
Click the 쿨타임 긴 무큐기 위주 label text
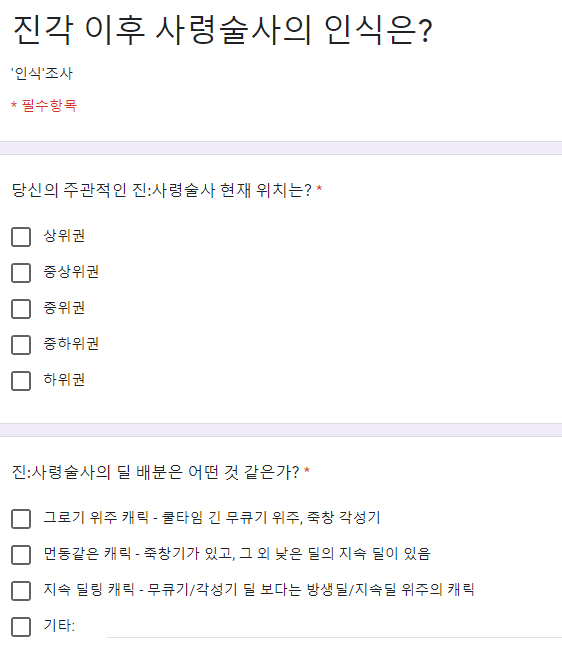pyautogui.click(x=232, y=518)
